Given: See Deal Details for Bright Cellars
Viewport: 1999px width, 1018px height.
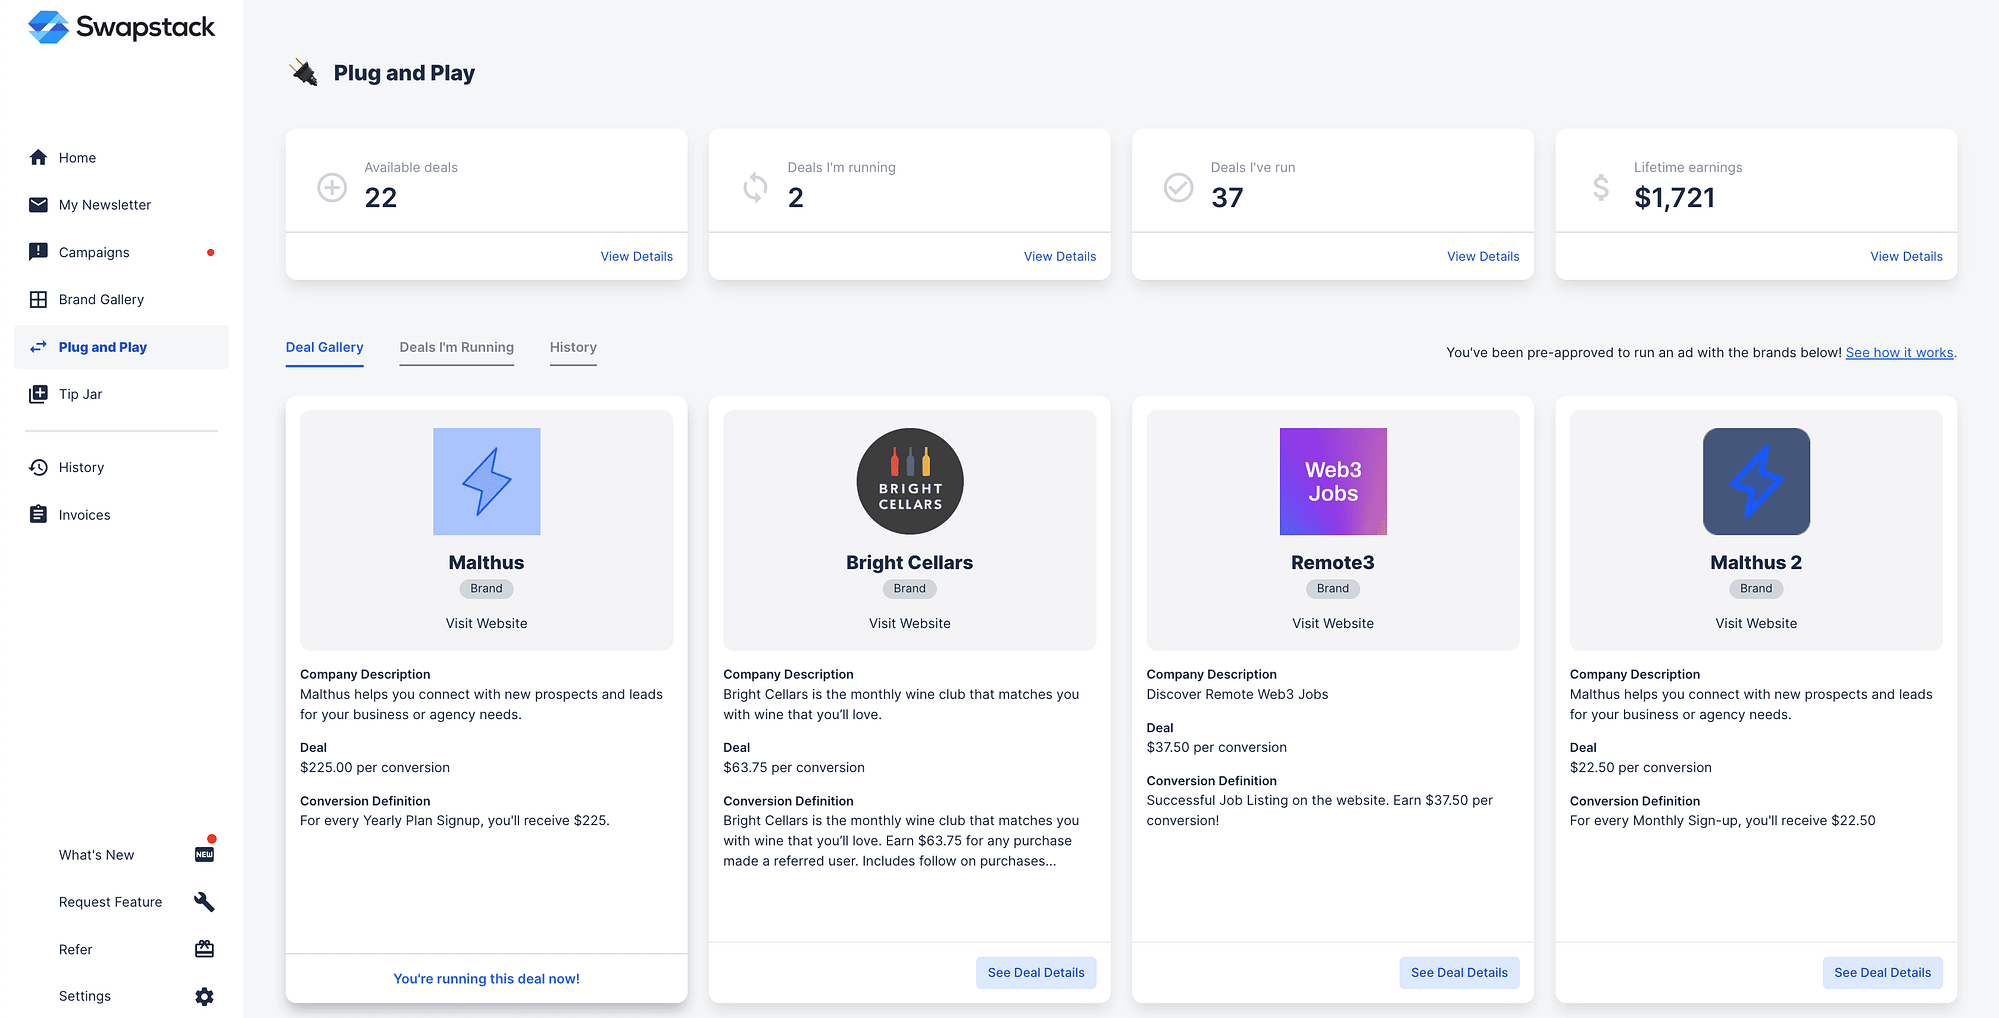Looking at the screenshot, I should 1035,973.
